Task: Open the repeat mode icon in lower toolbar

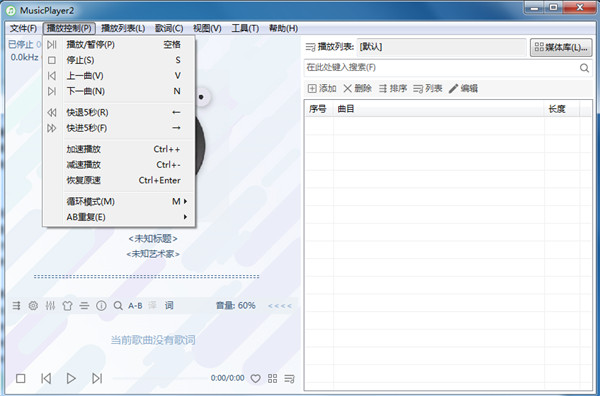Action: tap(16, 306)
